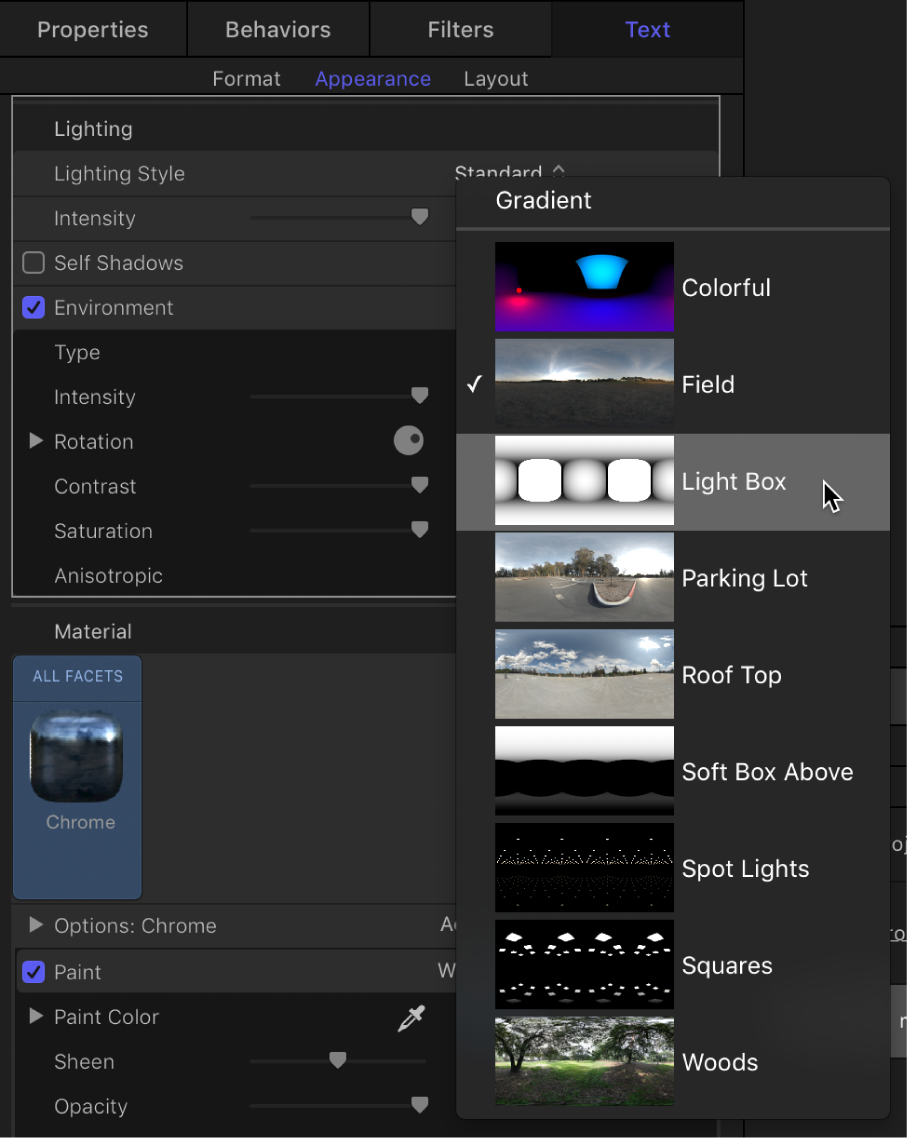This screenshot has width=907, height=1138.
Task: Choose the Squares environment preset
Action: point(584,965)
